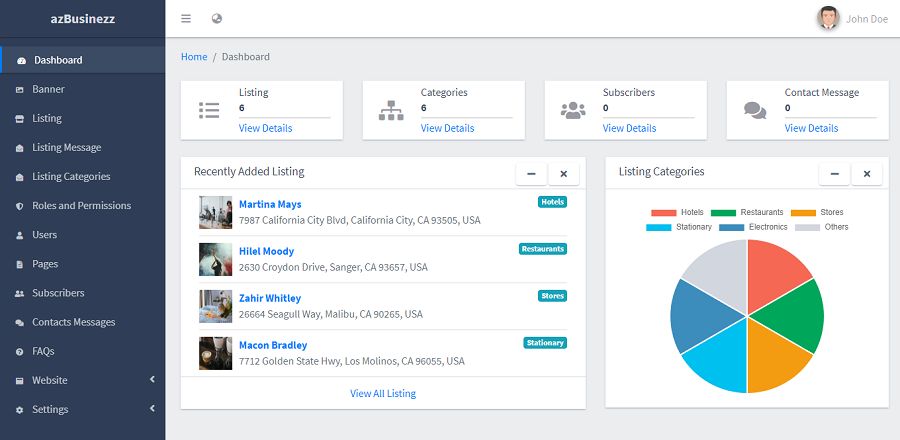The width and height of the screenshot is (900, 440).
Task: Click the View All Listing link
Action: 383,393
